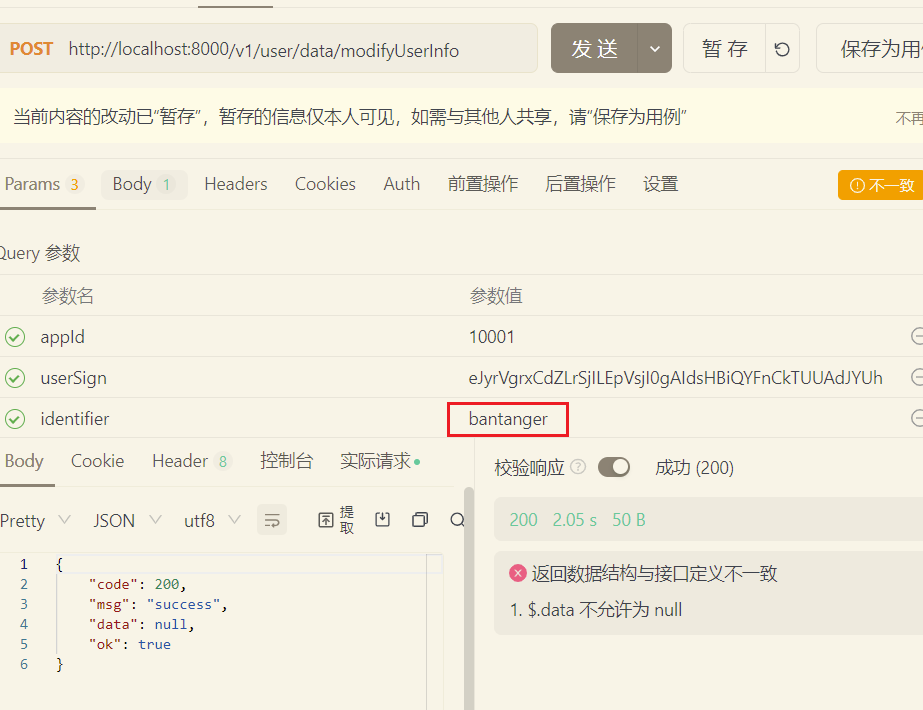Click the identifier value field bantanger
This screenshot has height=710, width=923.
coord(508,419)
